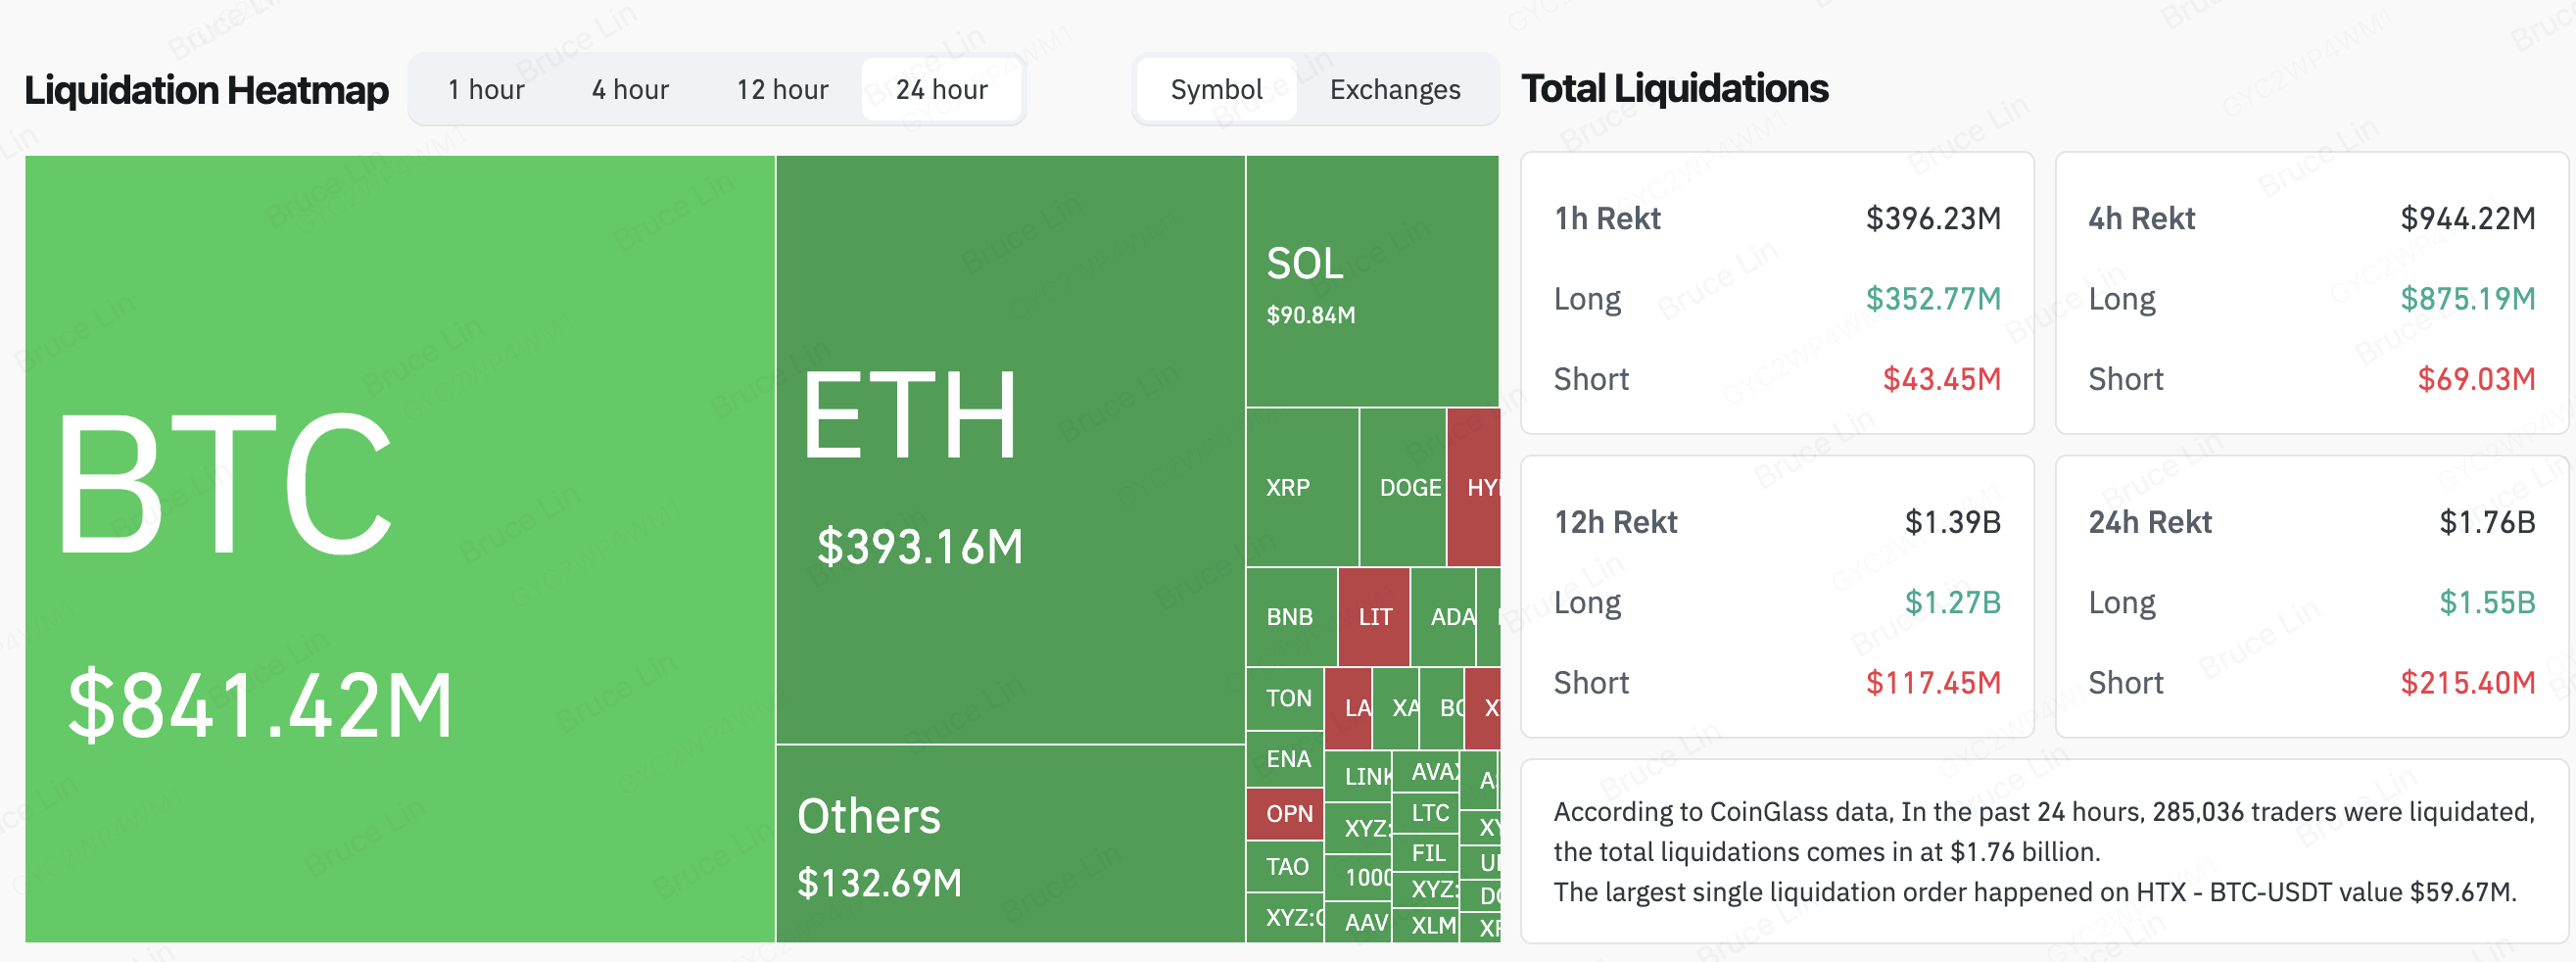Viewport: 2576px width, 962px height.
Task: Click the SOL $90.84M tile
Action: click(1372, 281)
